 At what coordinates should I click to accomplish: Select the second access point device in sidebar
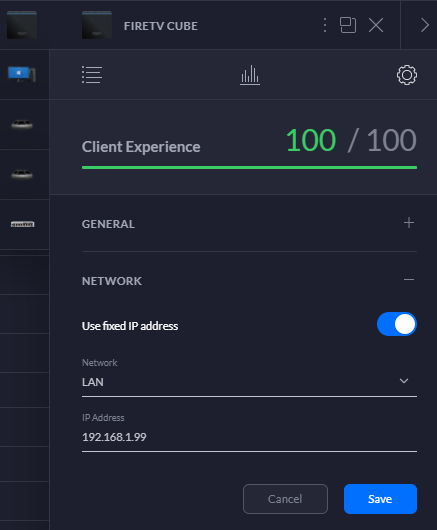tap(22, 174)
